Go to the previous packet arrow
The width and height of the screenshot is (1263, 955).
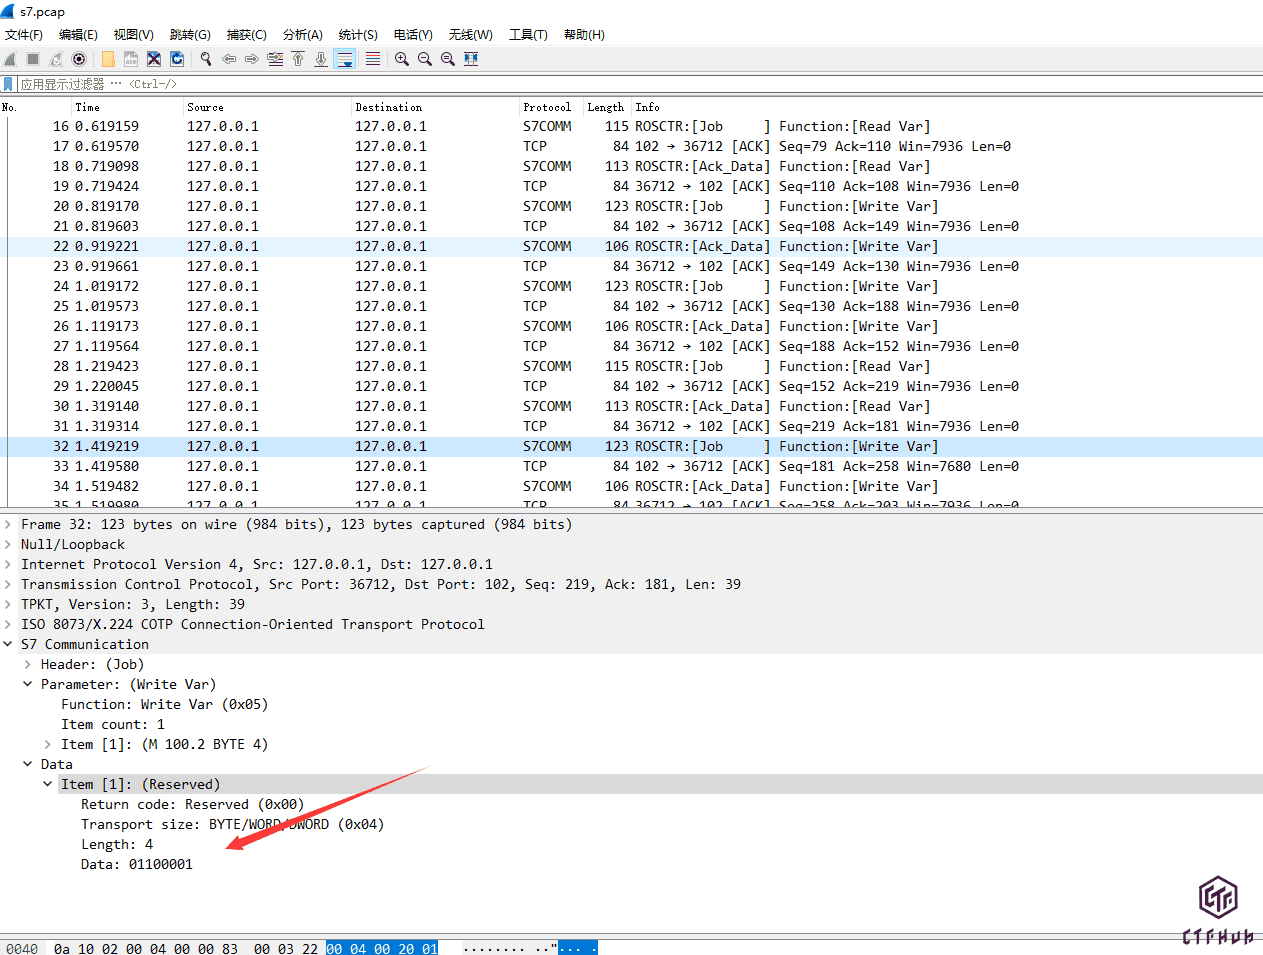tap(229, 59)
